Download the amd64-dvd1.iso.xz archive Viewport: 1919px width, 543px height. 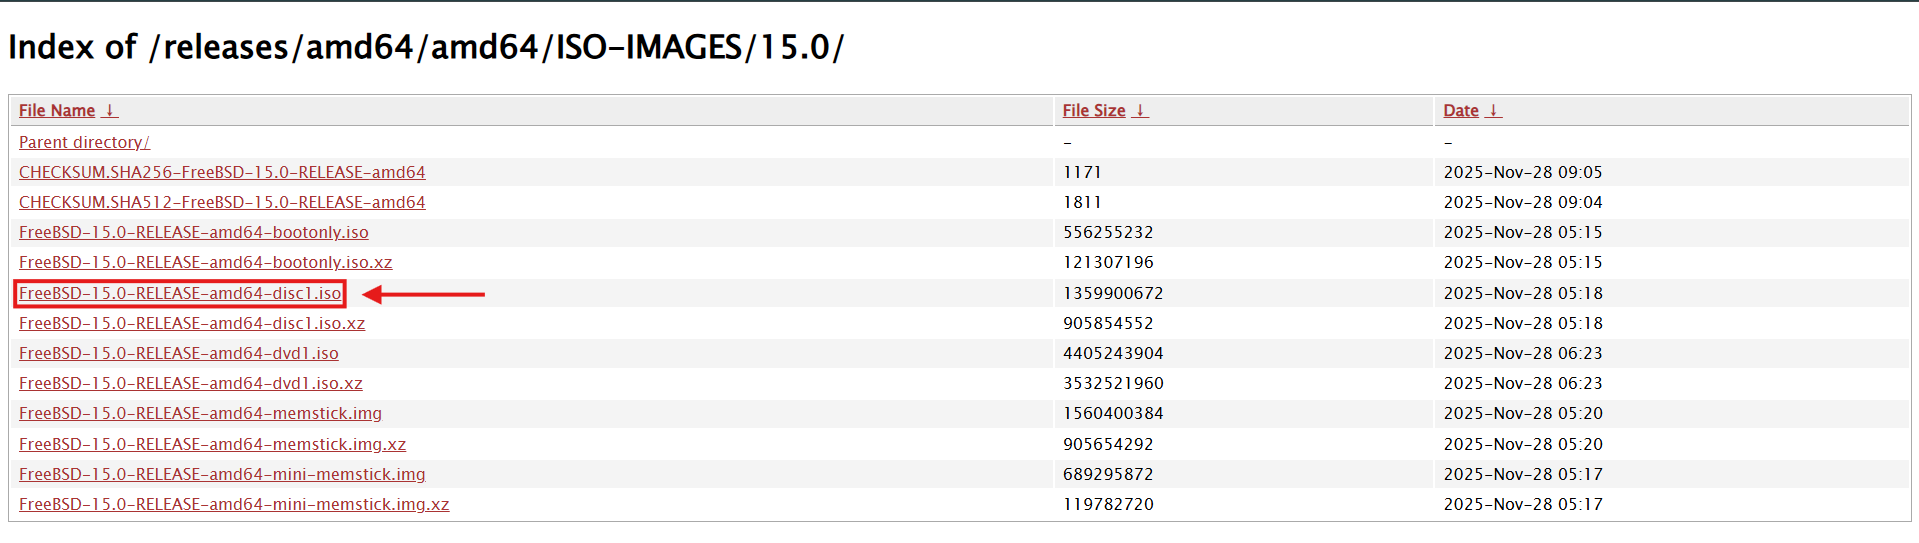coord(191,383)
